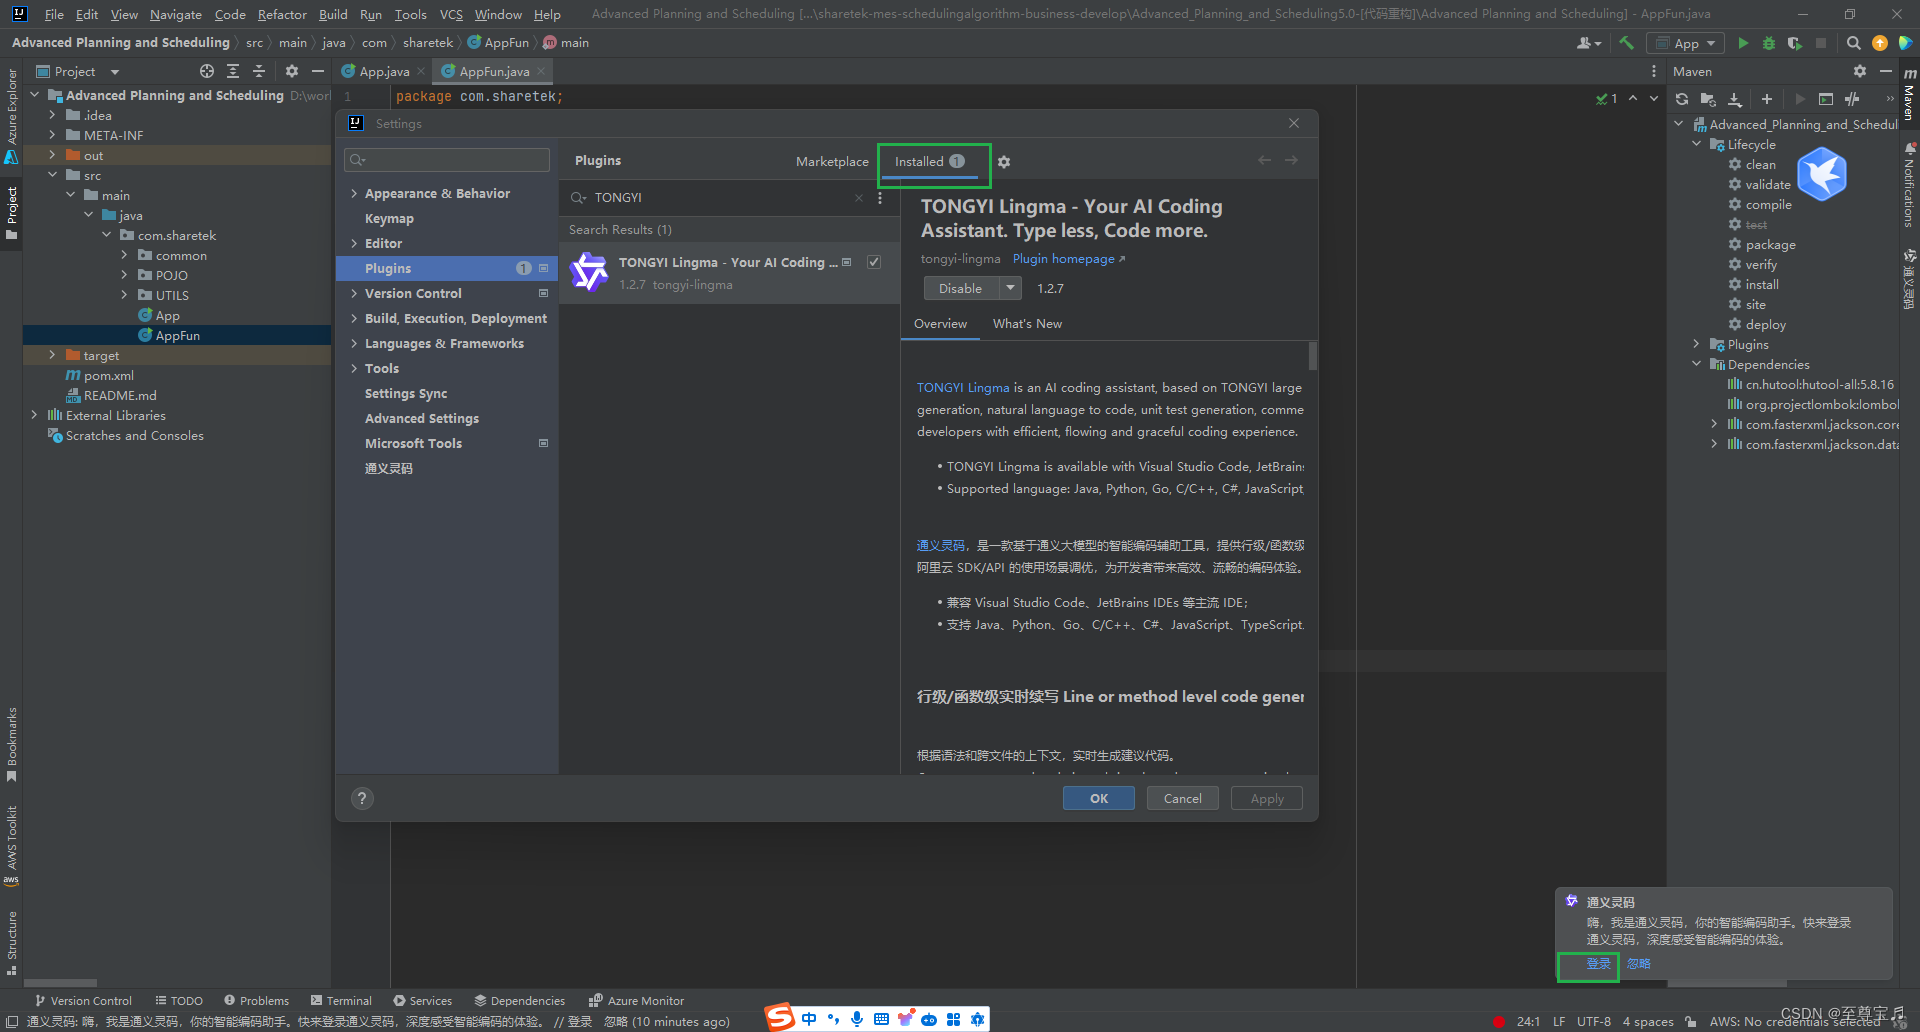Open Problems tool window

(257, 1000)
